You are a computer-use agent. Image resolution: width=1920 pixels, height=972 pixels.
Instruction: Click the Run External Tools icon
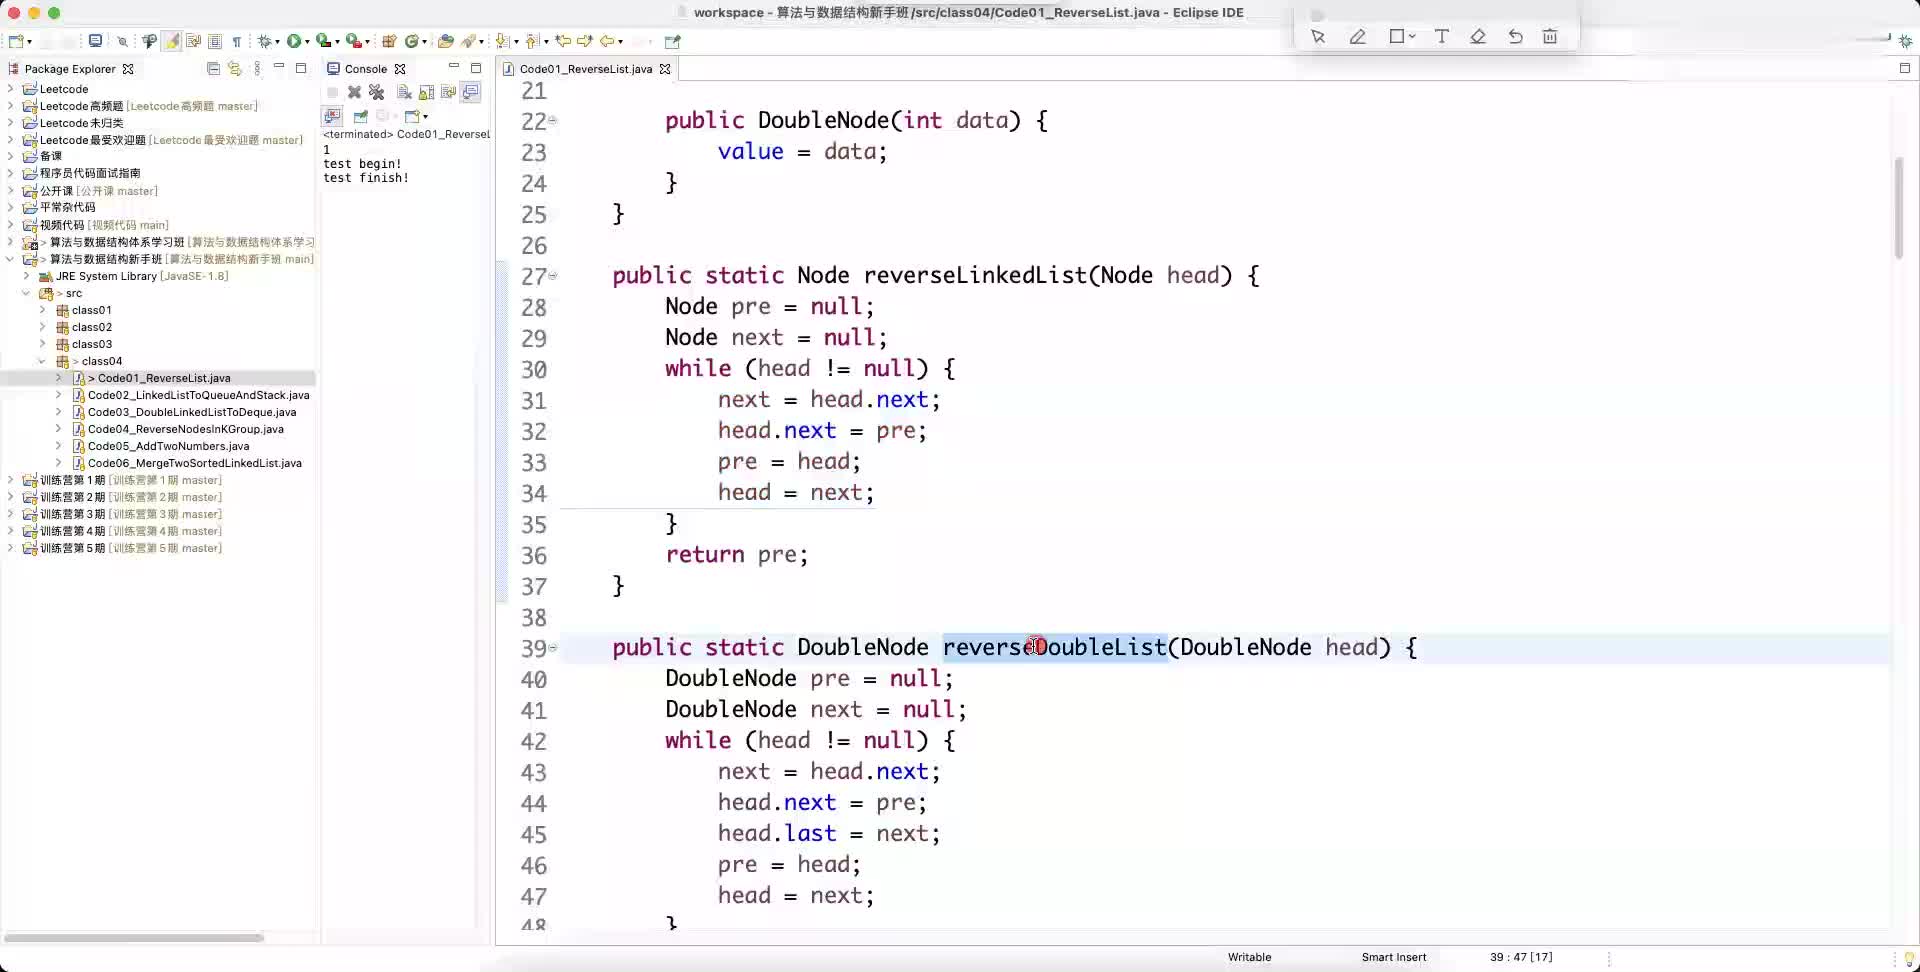click(353, 41)
